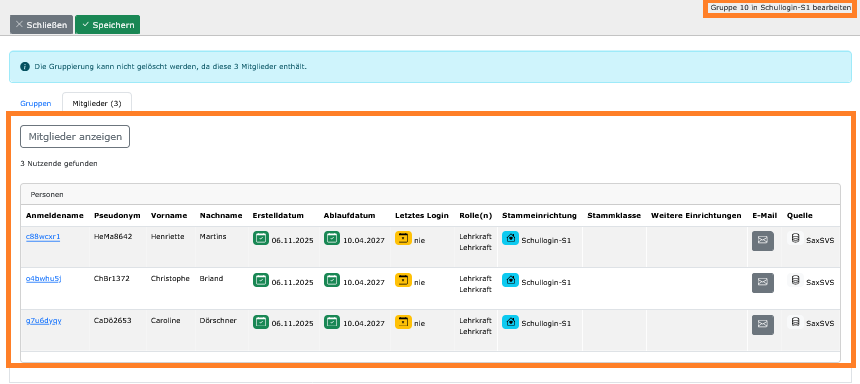Screen dimensions: 860x384
Task: Click the first name Henriette
Action: 168,237
